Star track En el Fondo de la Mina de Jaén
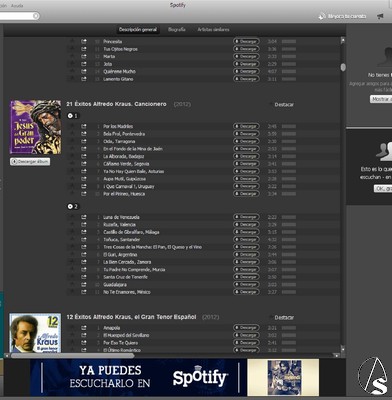This screenshot has width=392, height=400. [x=72, y=149]
